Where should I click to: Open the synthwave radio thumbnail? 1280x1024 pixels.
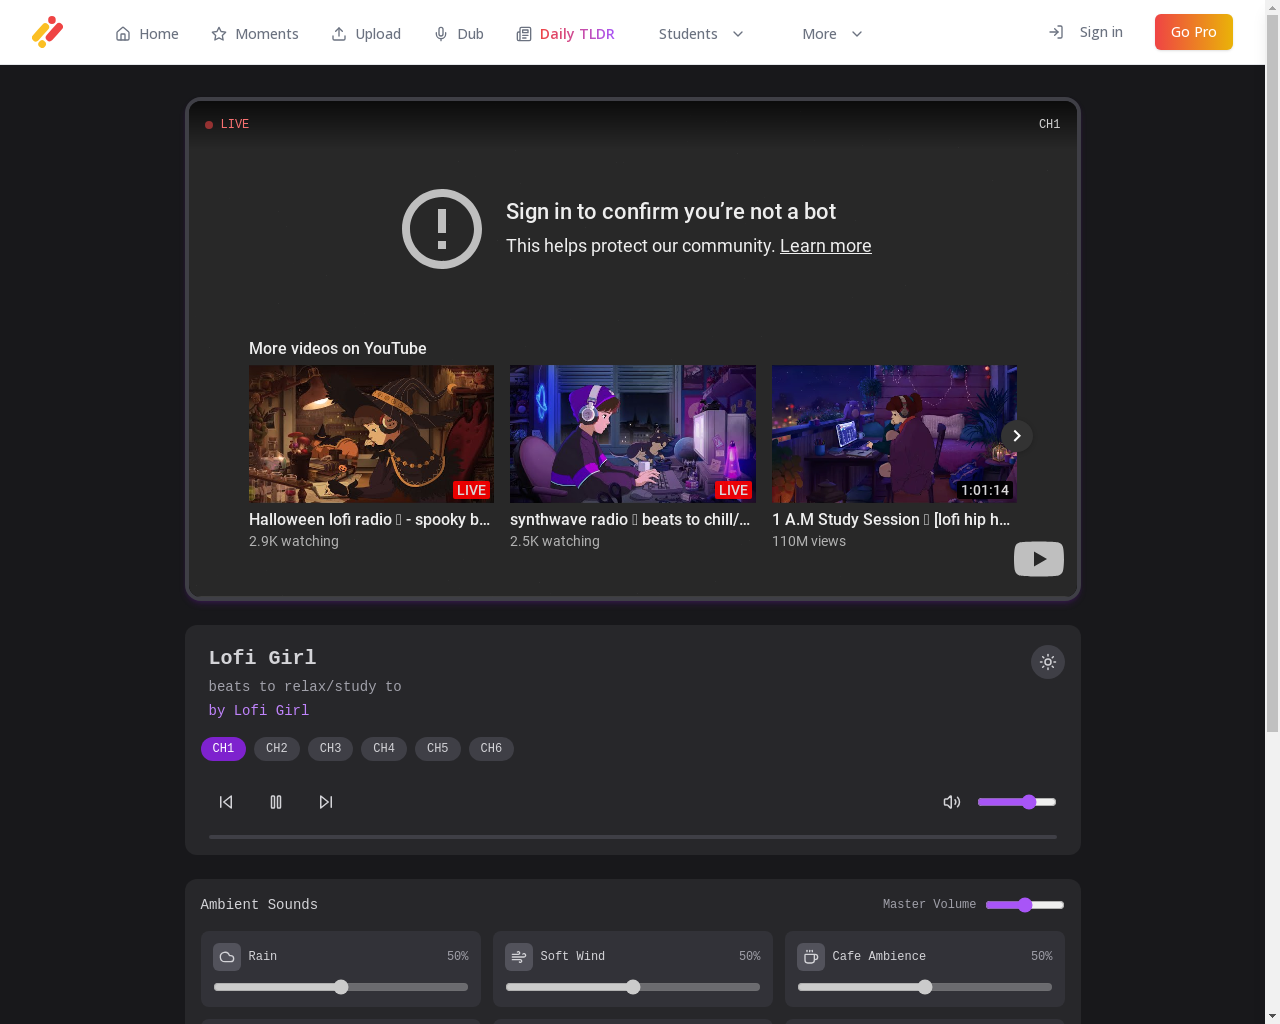tap(633, 434)
